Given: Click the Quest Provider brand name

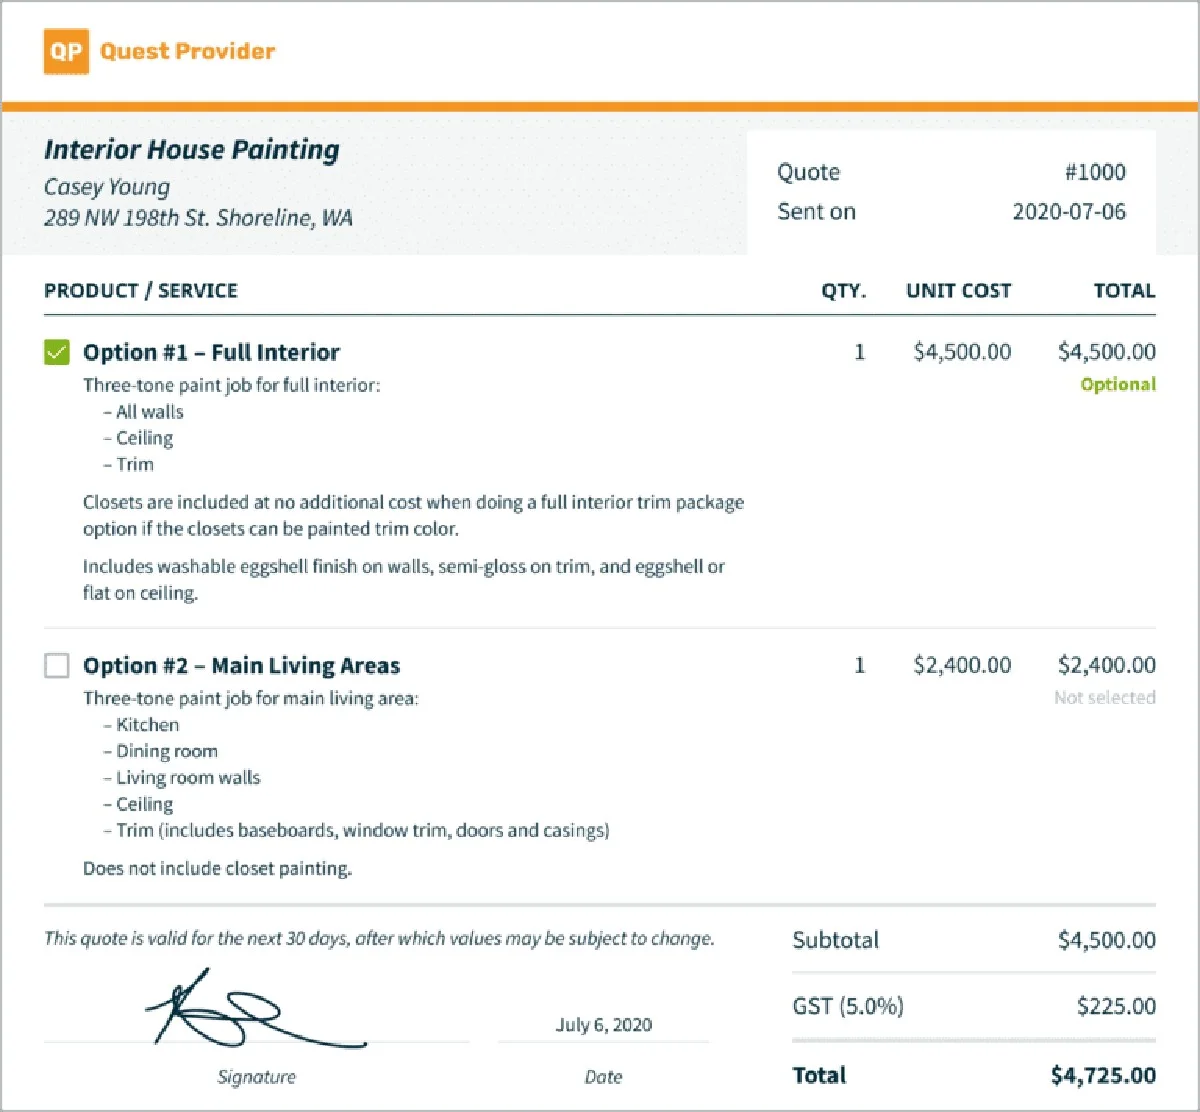Looking at the screenshot, I should pos(187,52).
